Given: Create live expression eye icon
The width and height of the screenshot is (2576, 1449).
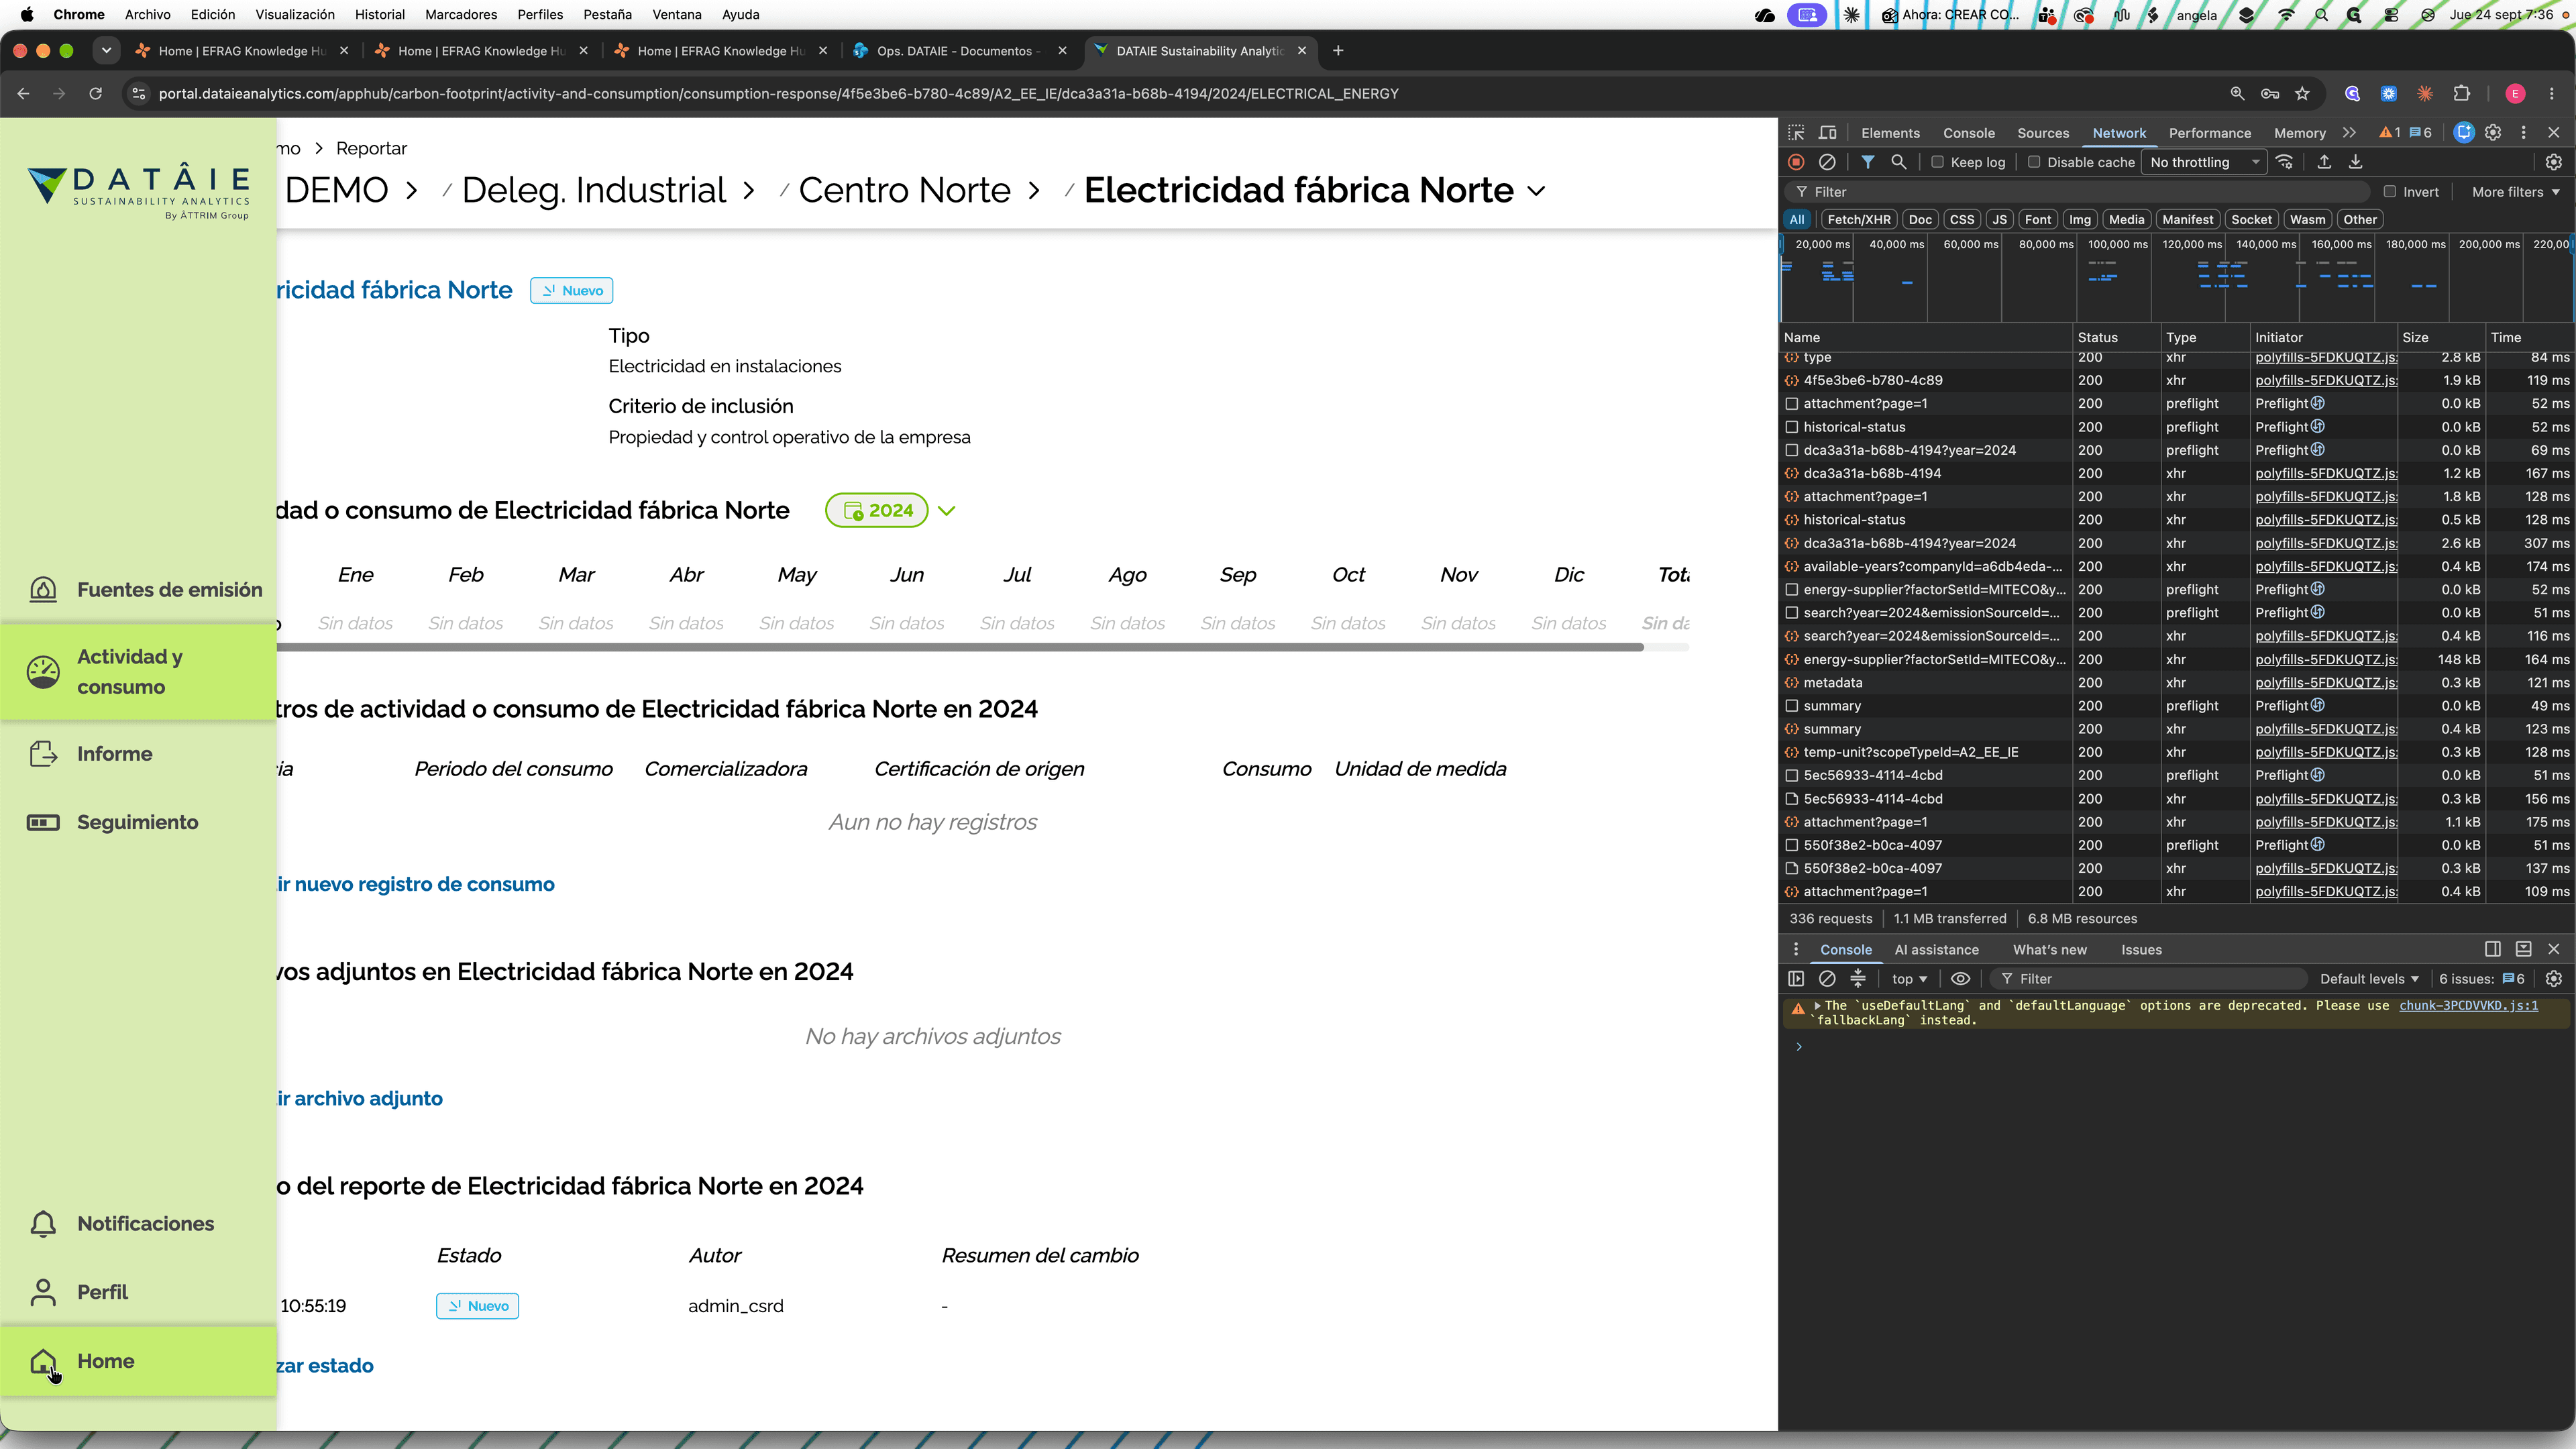Looking at the screenshot, I should point(1961,979).
